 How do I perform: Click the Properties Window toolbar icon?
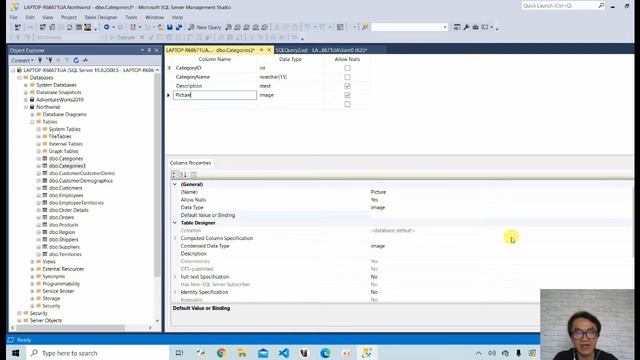coord(457,27)
